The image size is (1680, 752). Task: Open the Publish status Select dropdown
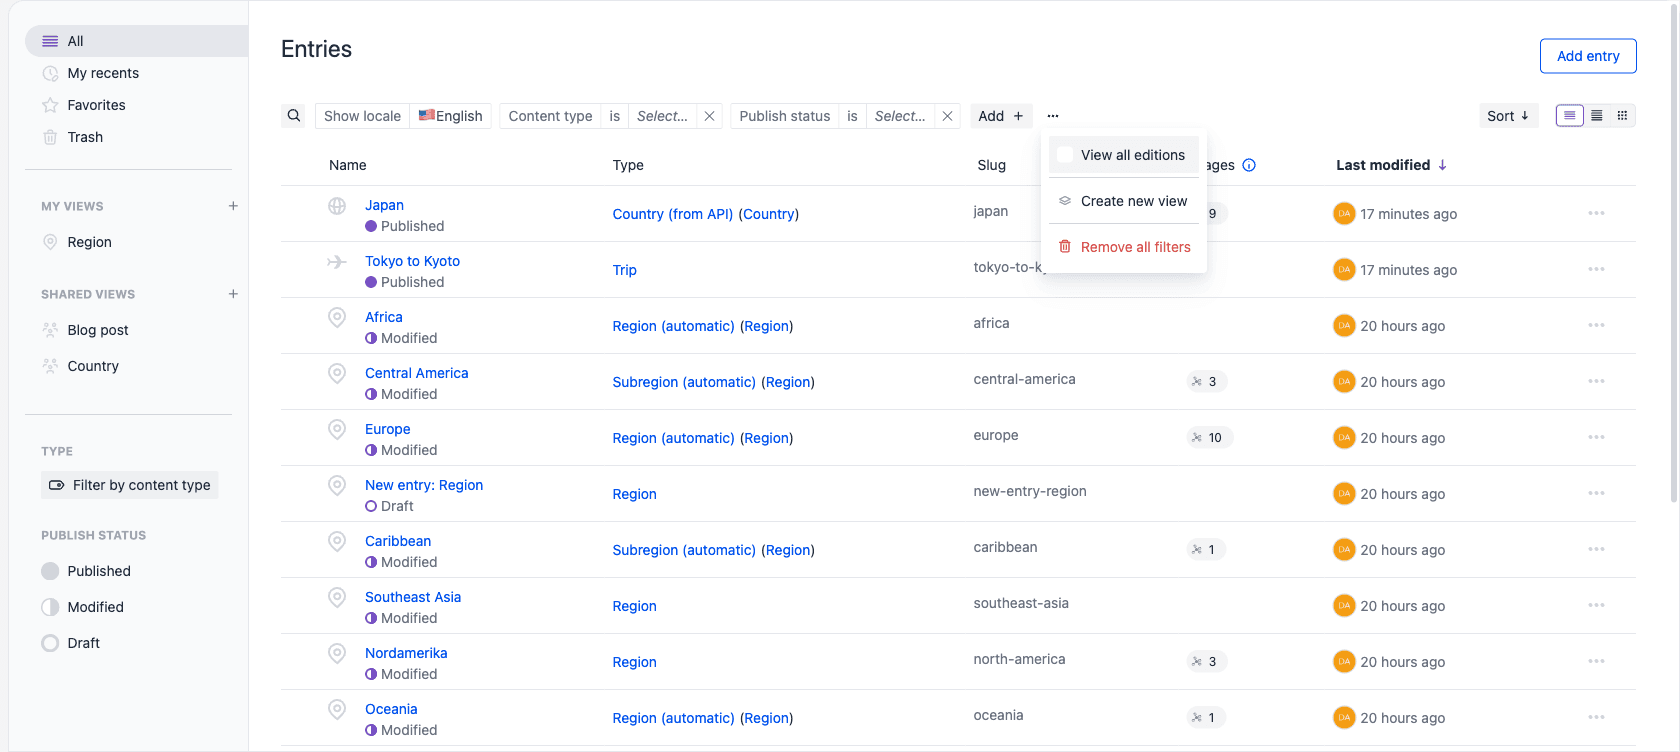click(900, 116)
